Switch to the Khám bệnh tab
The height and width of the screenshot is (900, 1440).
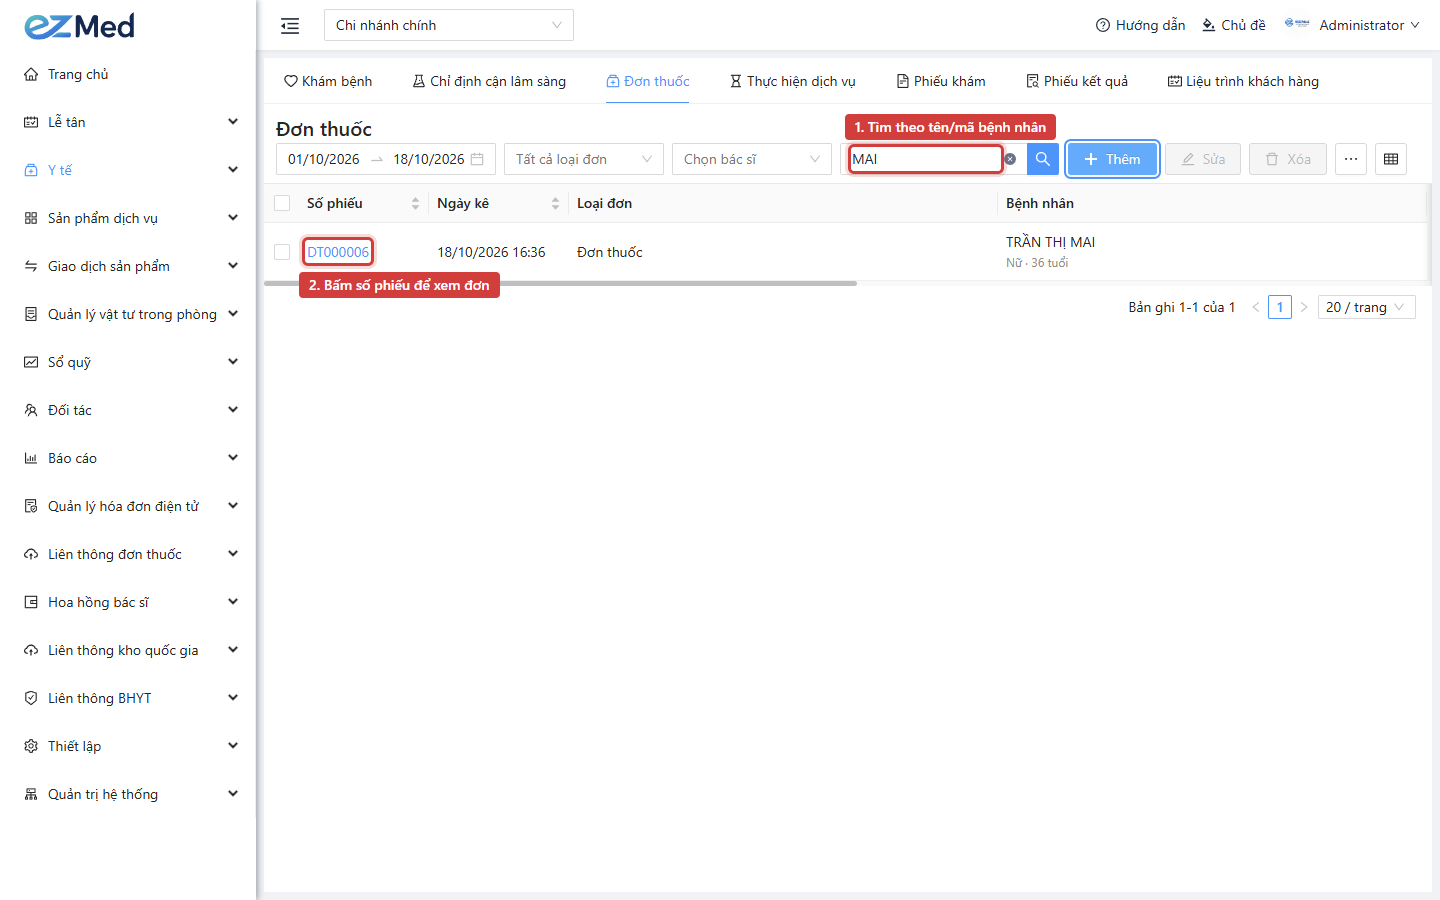coord(328,81)
